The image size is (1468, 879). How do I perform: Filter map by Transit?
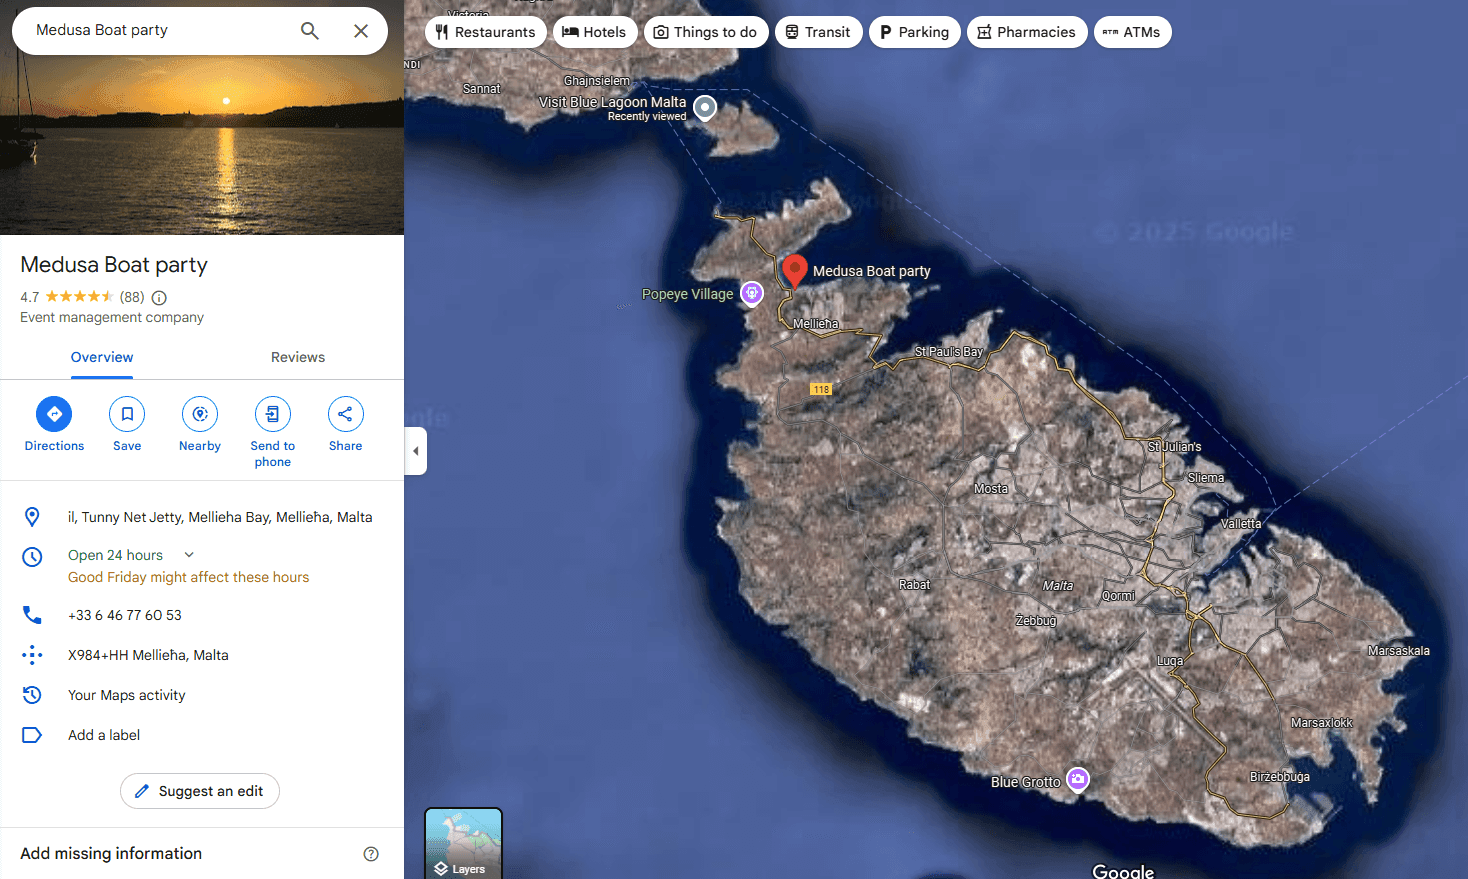pyautogui.click(x=818, y=32)
